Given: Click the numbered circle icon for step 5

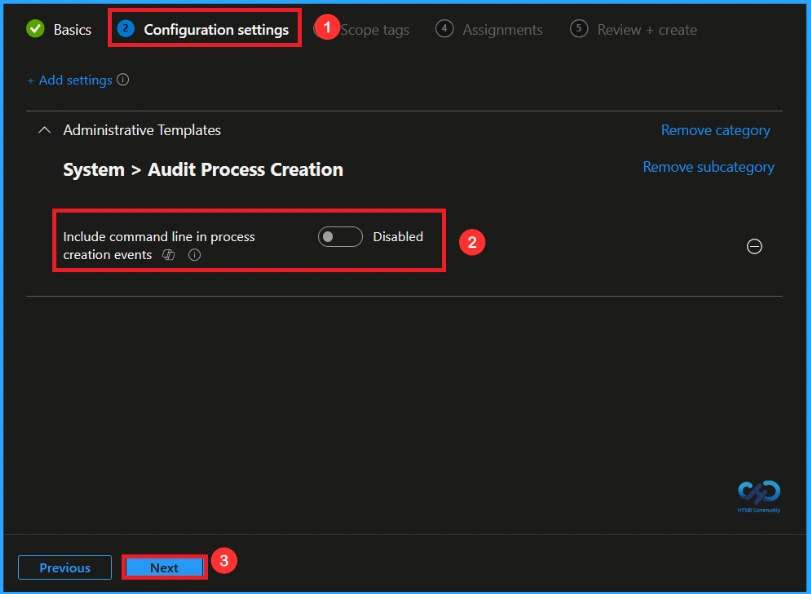Looking at the screenshot, I should (x=579, y=29).
